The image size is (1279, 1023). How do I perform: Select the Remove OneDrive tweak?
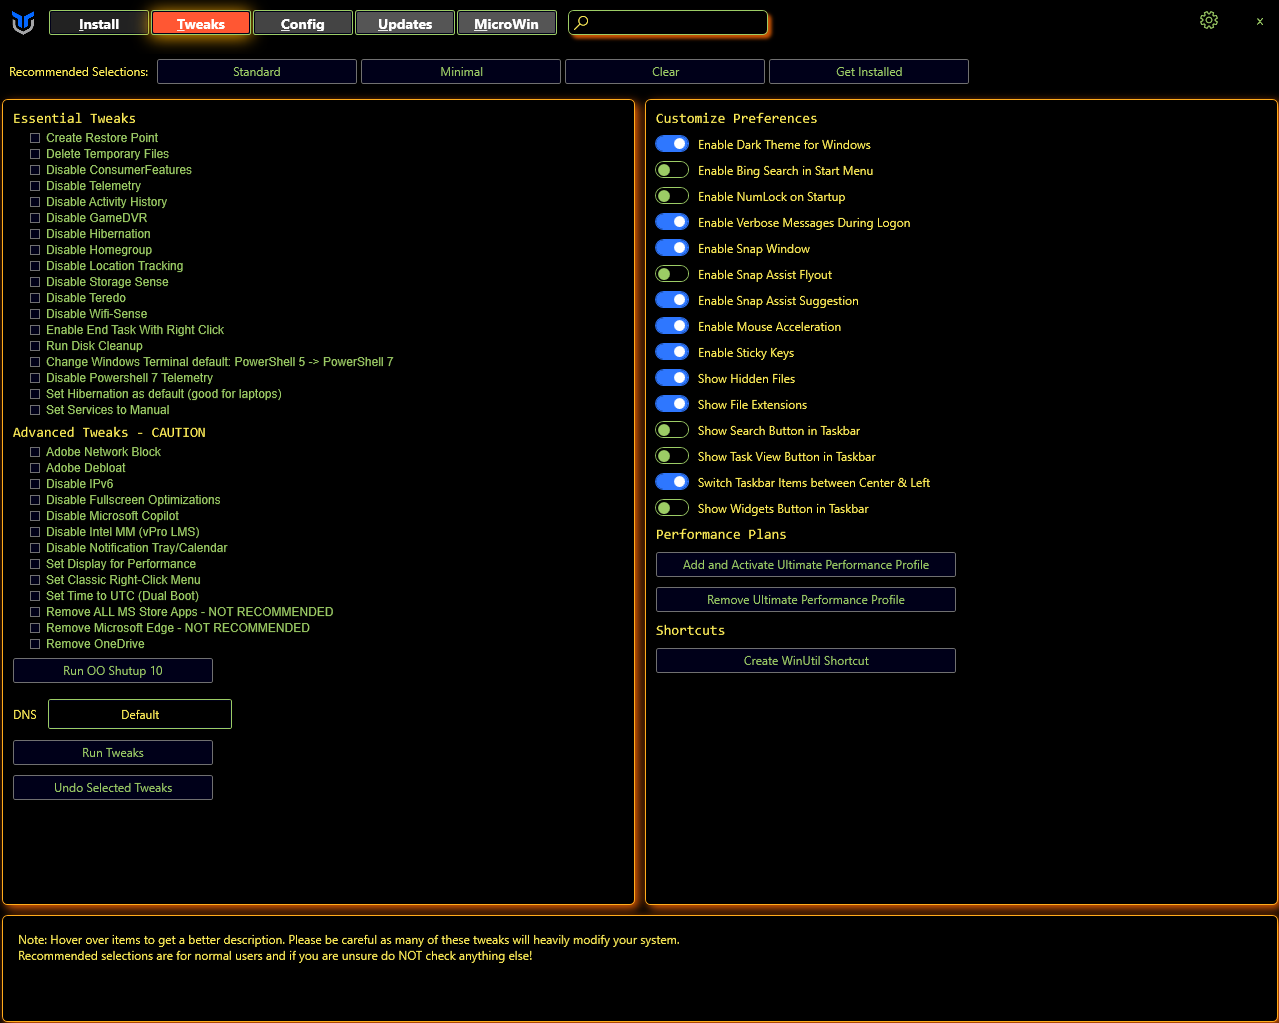pos(34,644)
